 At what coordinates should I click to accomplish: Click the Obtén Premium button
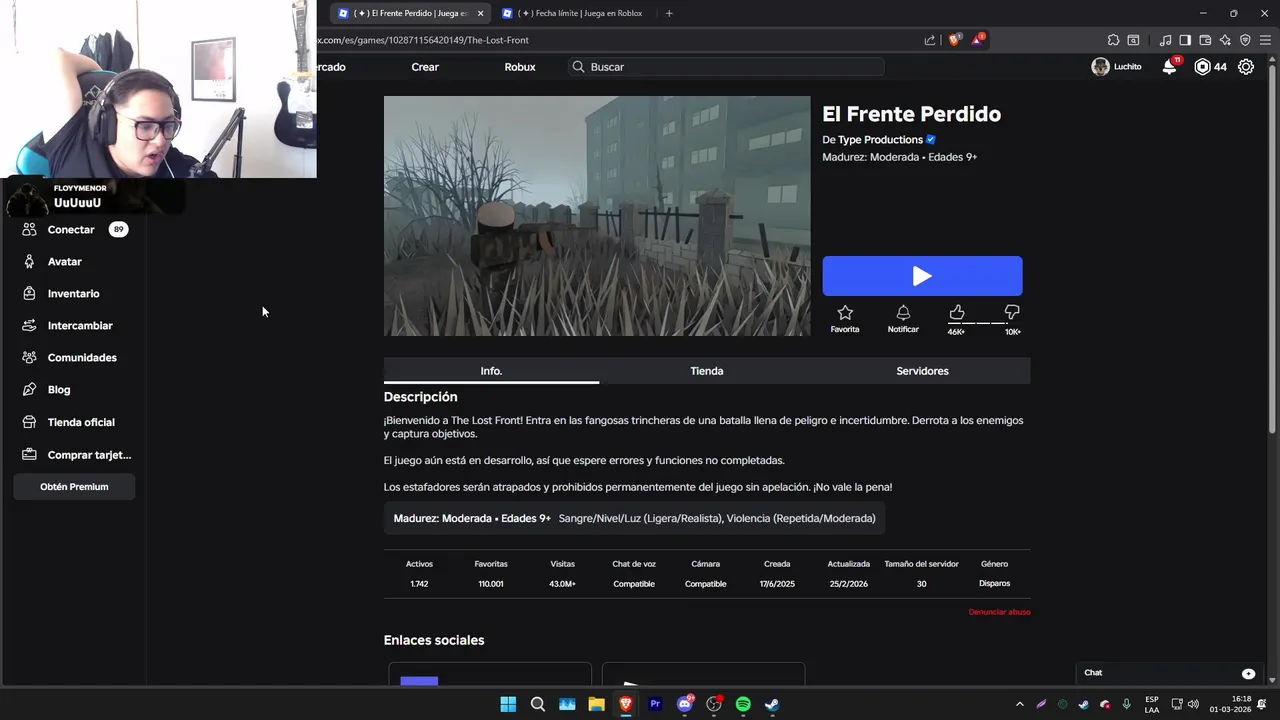pyautogui.click(x=74, y=487)
